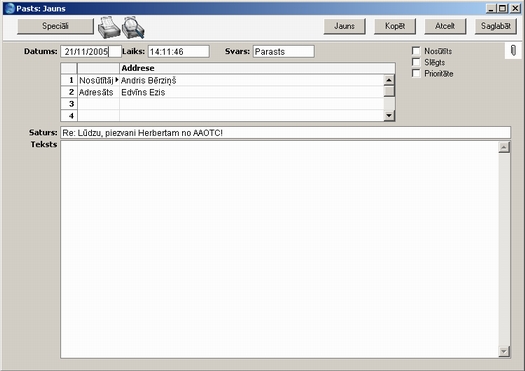Click the Jauns button
This screenshot has height=371, width=525.
click(344, 26)
